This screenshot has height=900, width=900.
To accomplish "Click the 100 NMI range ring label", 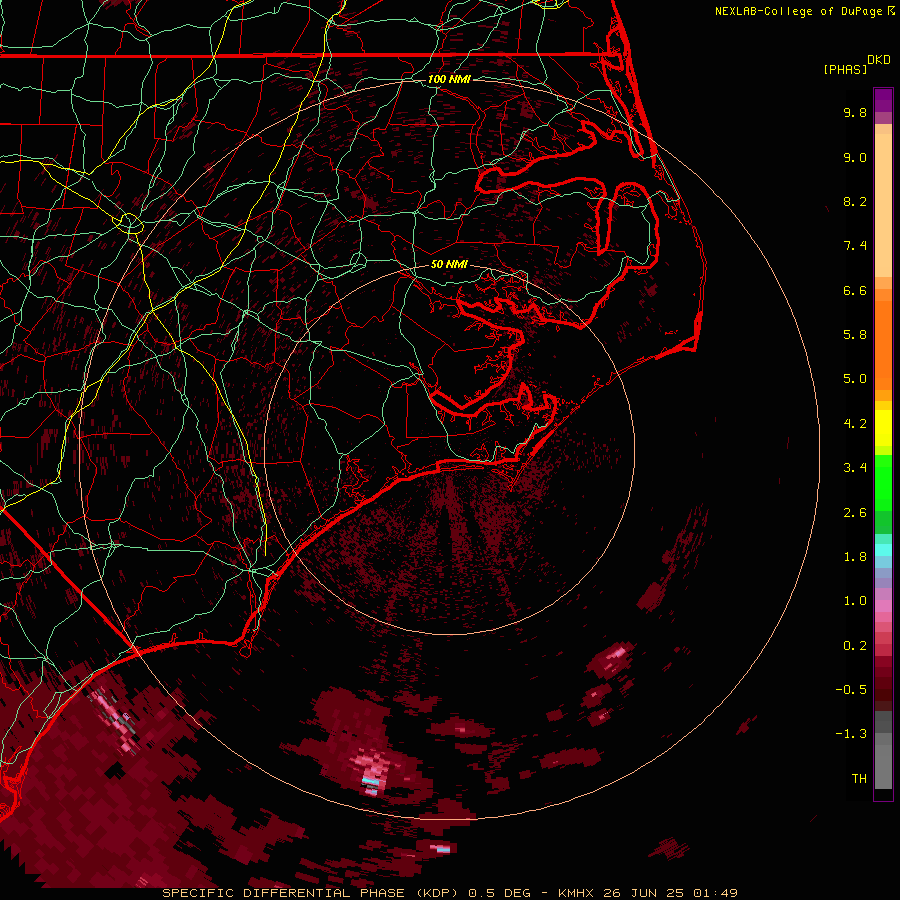I will (x=449, y=79).
